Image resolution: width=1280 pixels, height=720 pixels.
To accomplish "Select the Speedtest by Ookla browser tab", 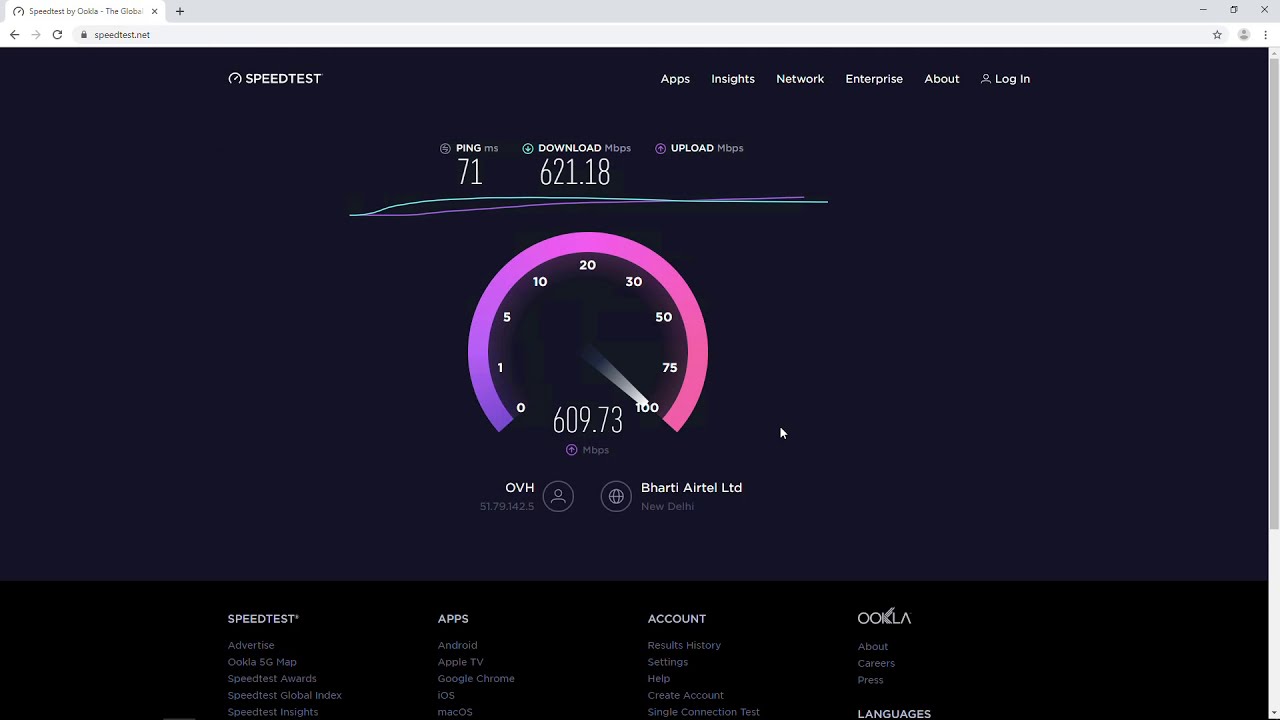I will (85, 11).
